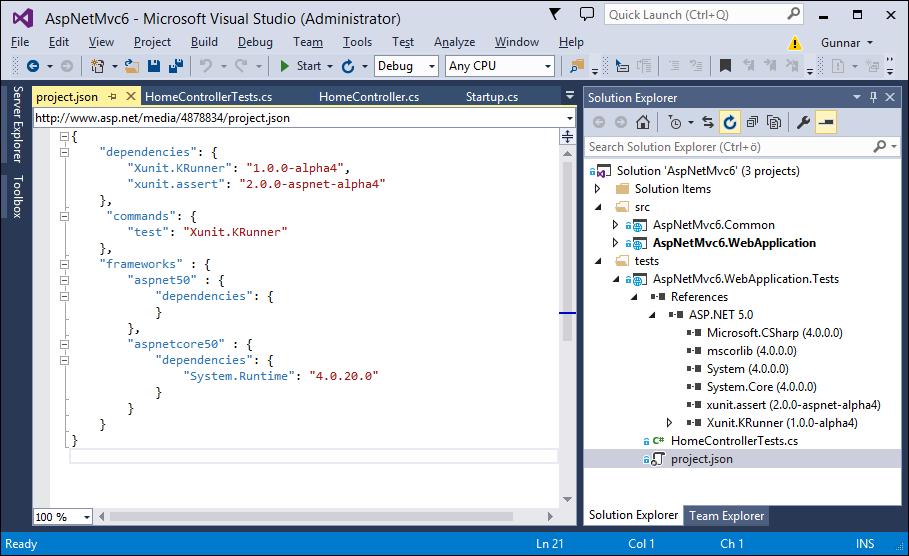Click the Find in Files toolbar icon
Screen dimensions: 909x556
click(x=576, y=66)
